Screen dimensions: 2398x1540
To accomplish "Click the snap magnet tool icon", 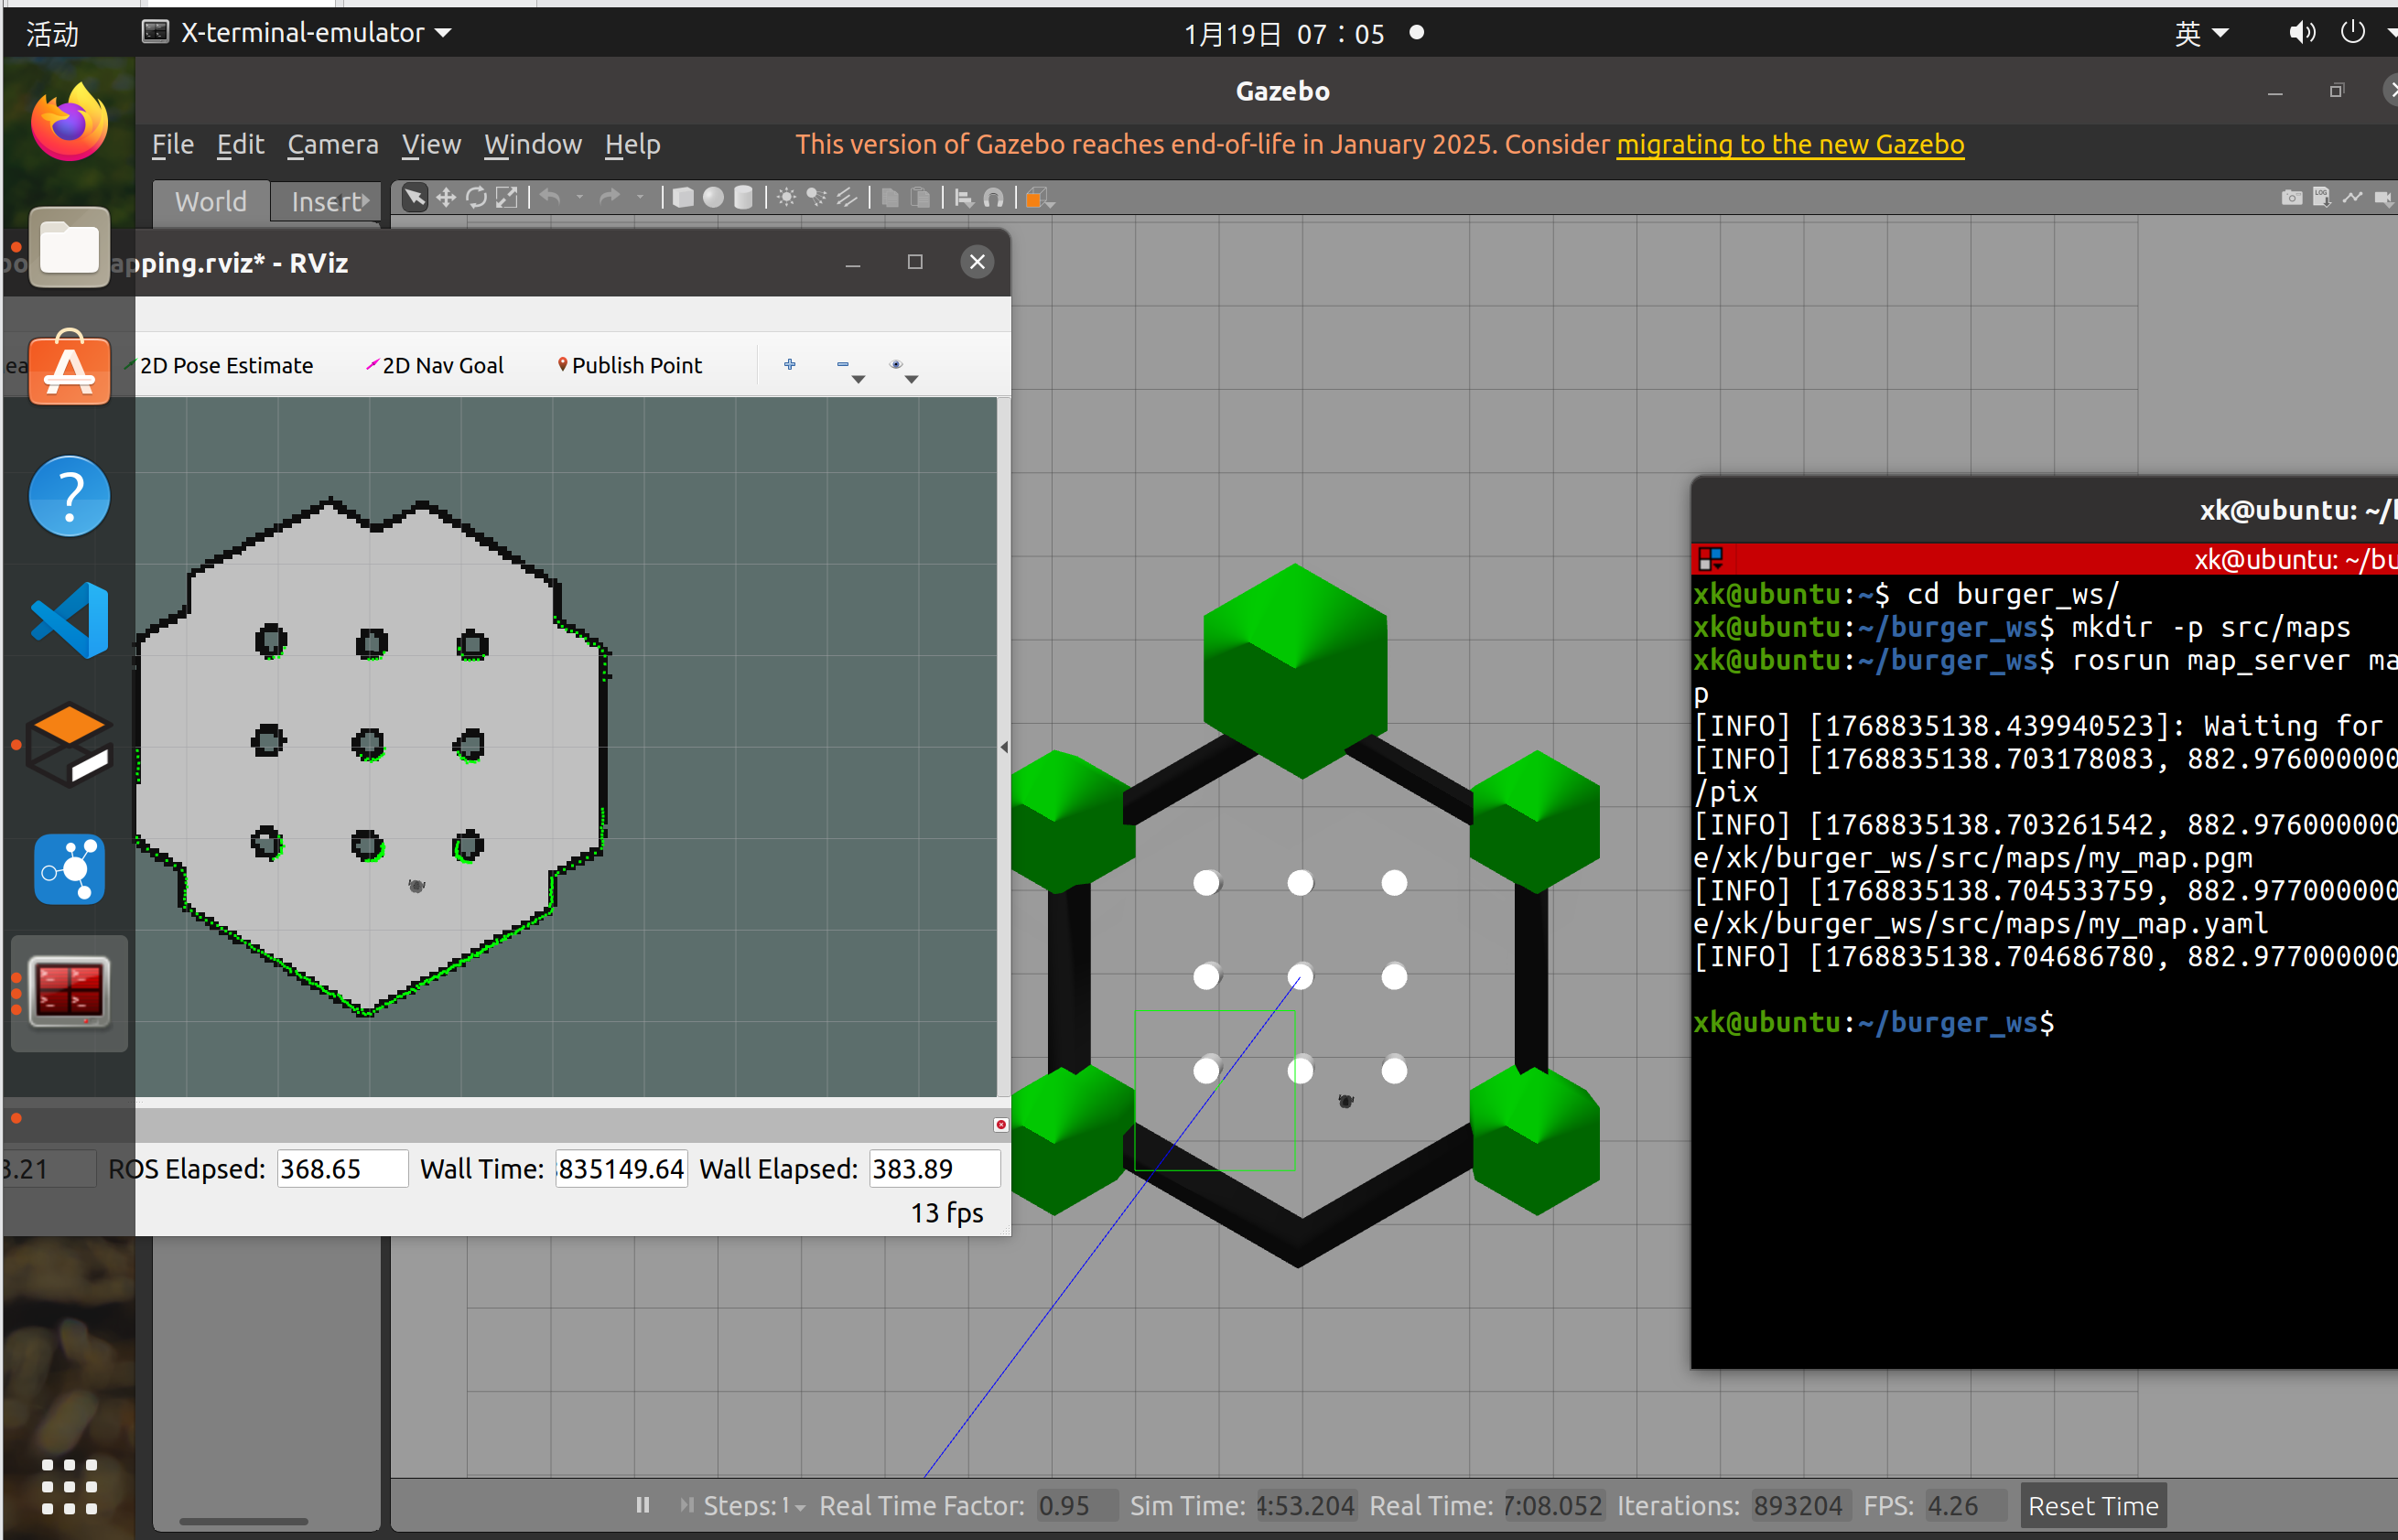I will (x=994, y=197).
